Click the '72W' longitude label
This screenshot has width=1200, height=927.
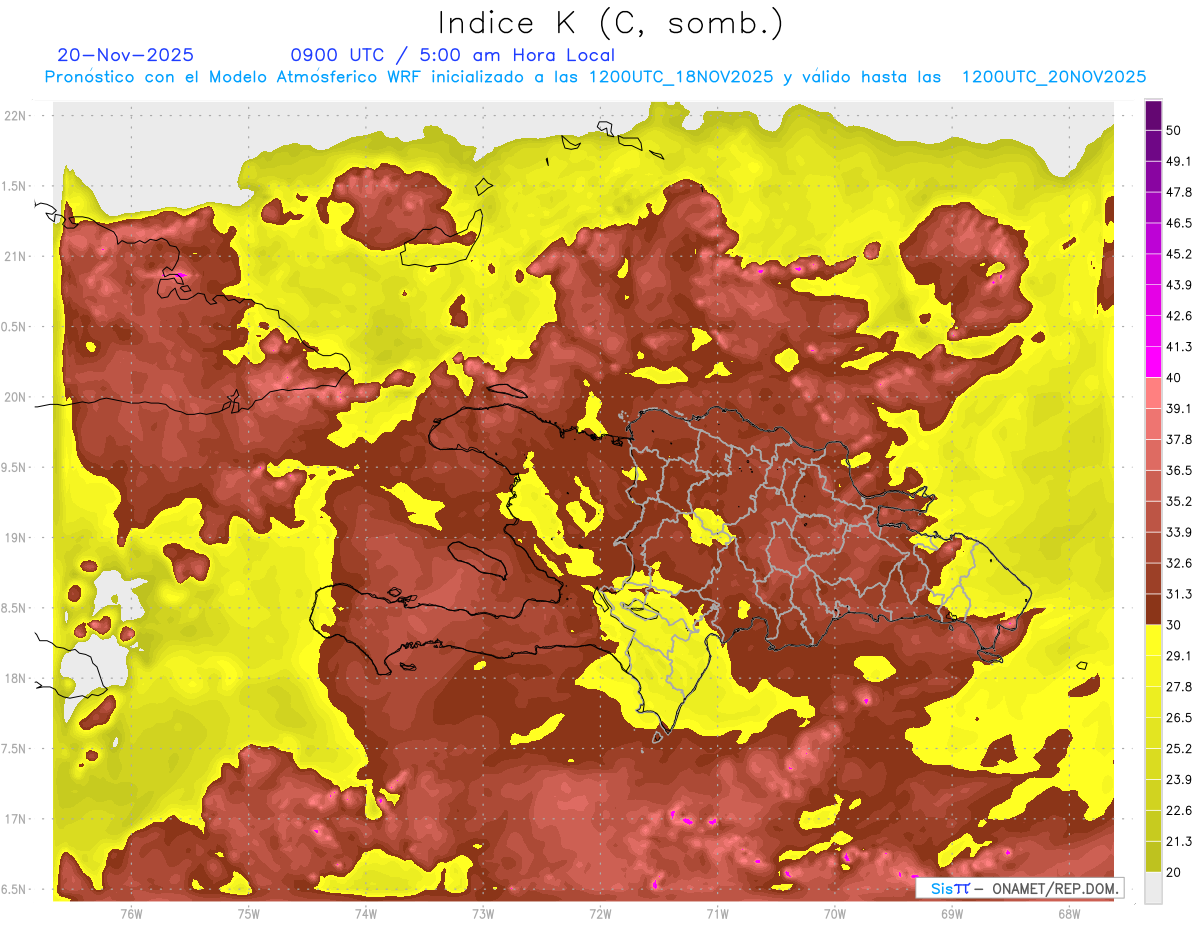(x=600, y=913)
